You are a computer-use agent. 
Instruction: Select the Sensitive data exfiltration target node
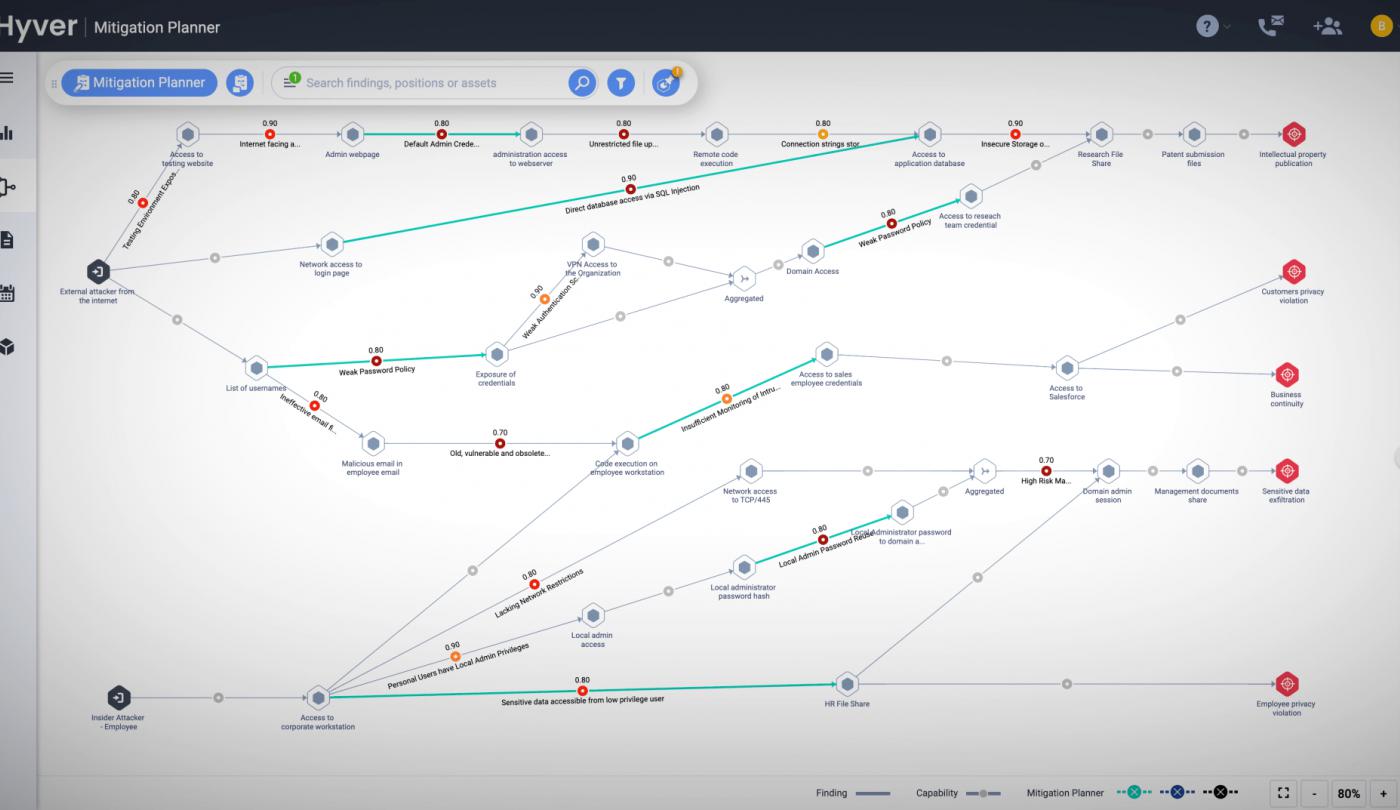(1286, 470)
